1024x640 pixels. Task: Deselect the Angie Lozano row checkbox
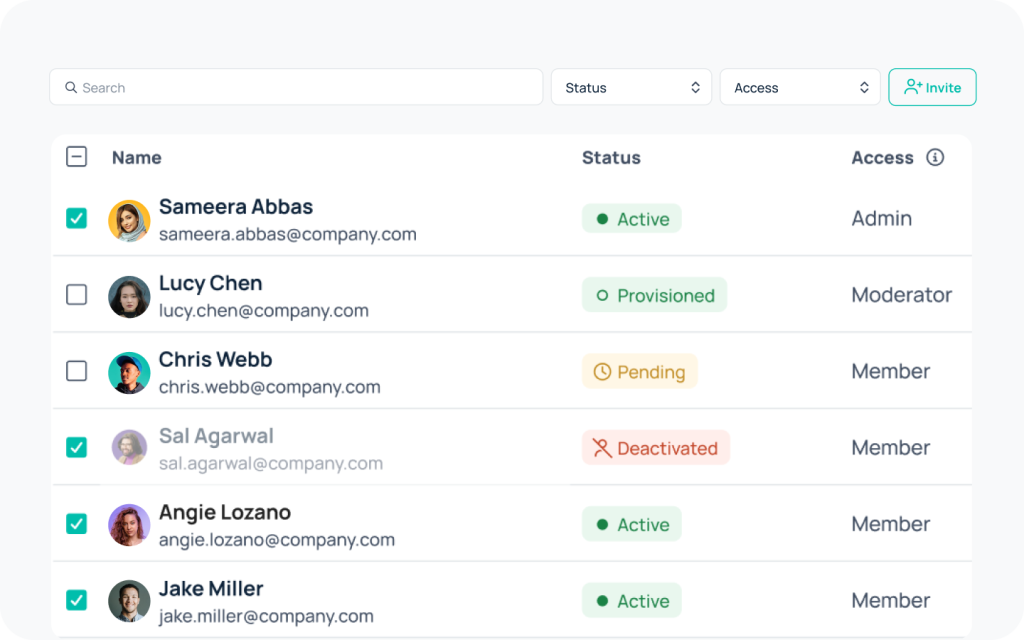[x=76, y=524]
